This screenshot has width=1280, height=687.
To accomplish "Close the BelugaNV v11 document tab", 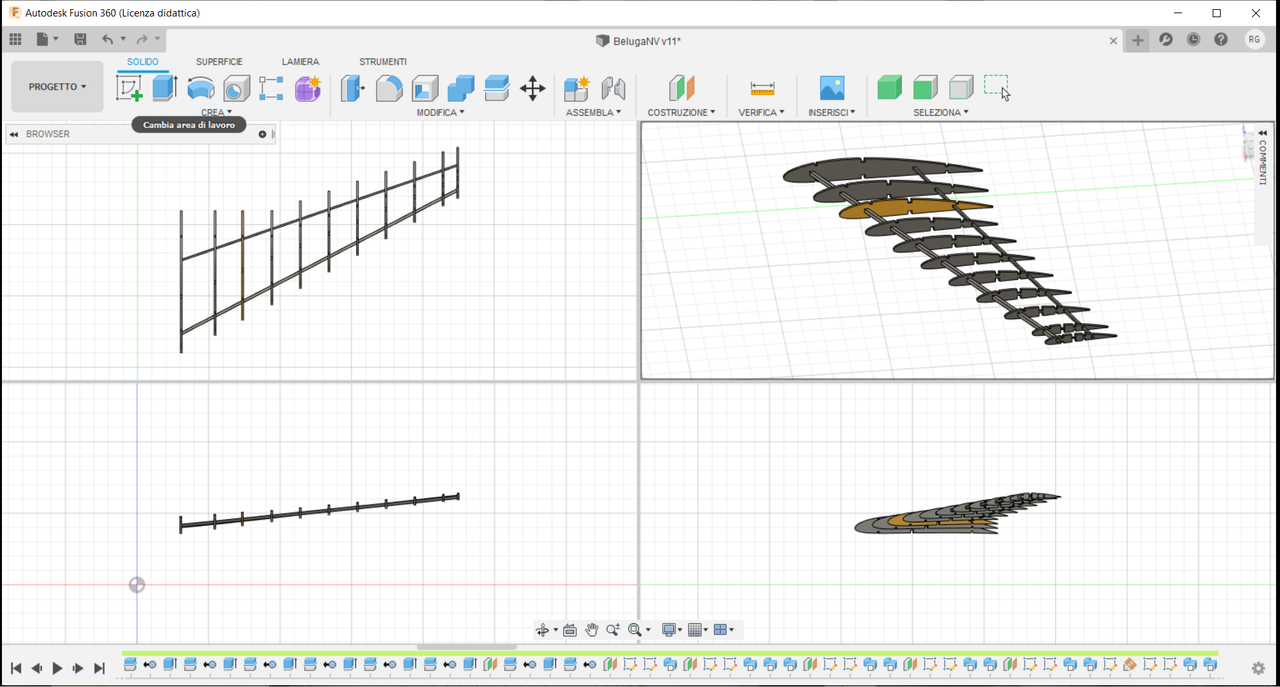I will pos(1114,41).
